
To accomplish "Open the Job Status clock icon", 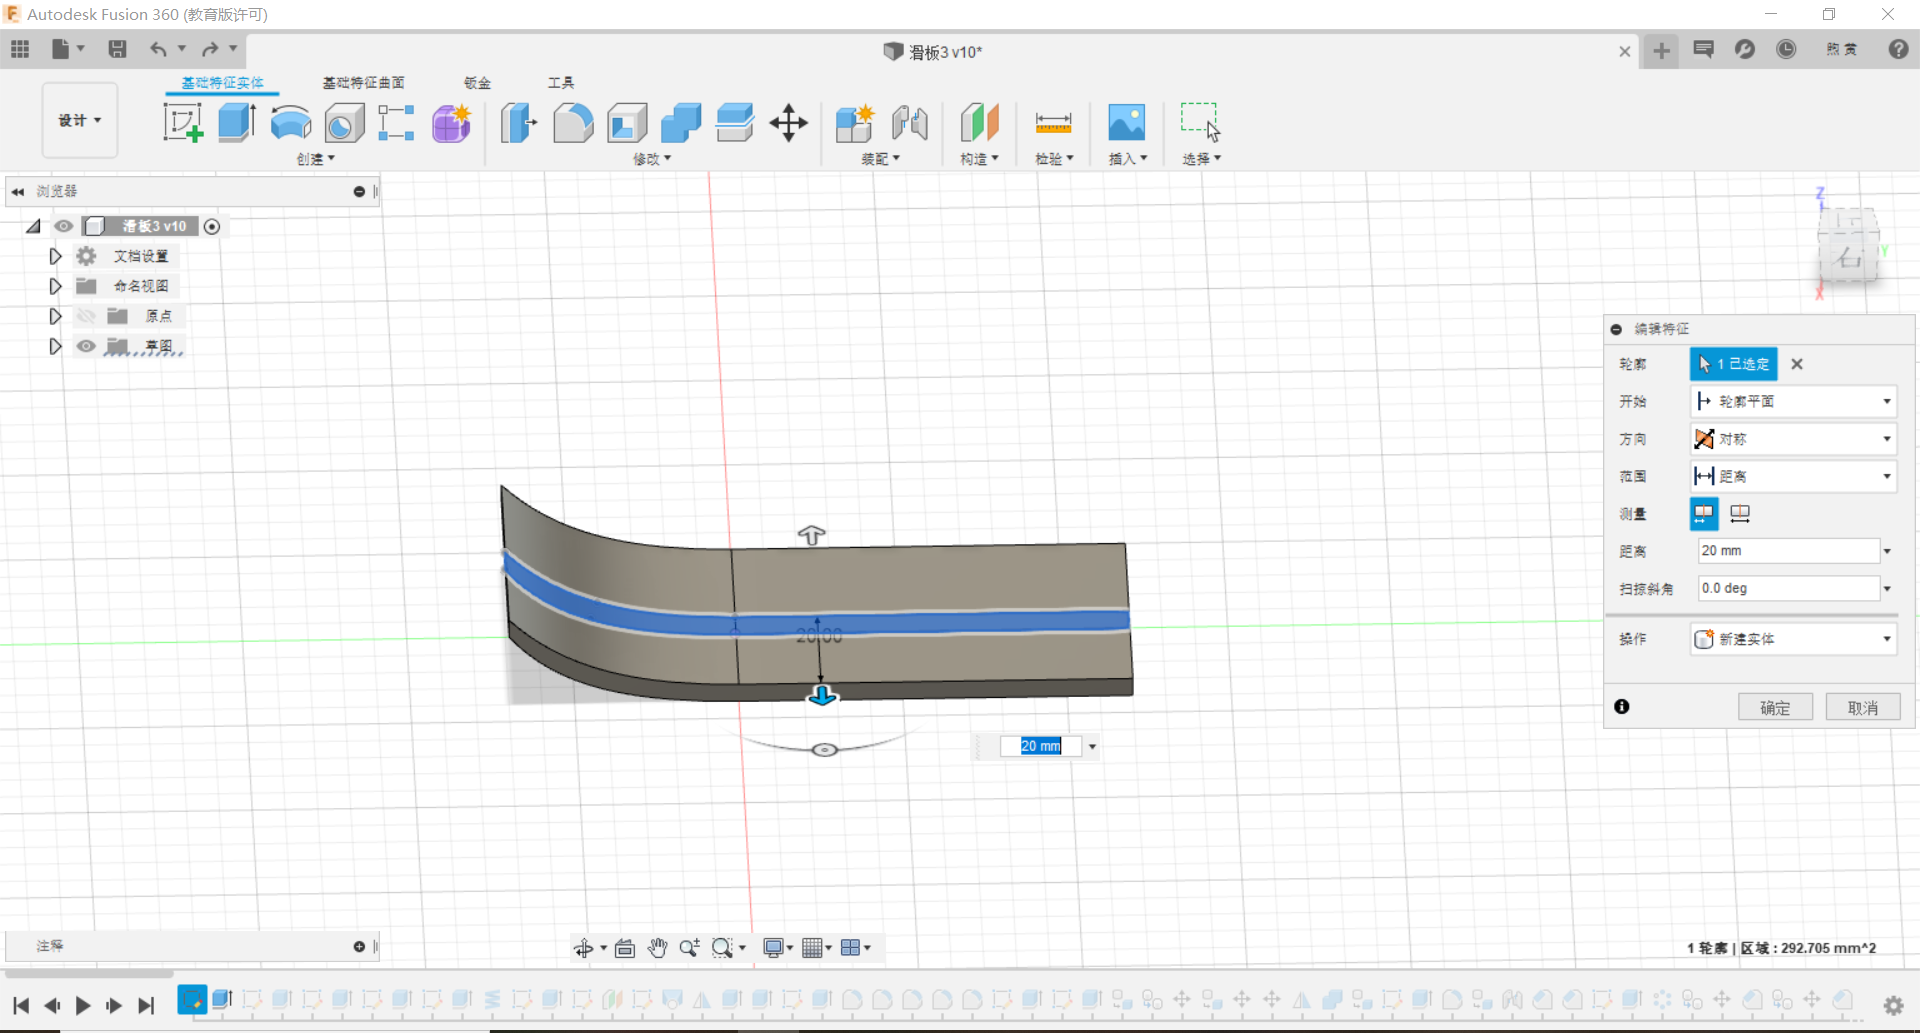I will pyautogui.click(x=1786, y=49).
